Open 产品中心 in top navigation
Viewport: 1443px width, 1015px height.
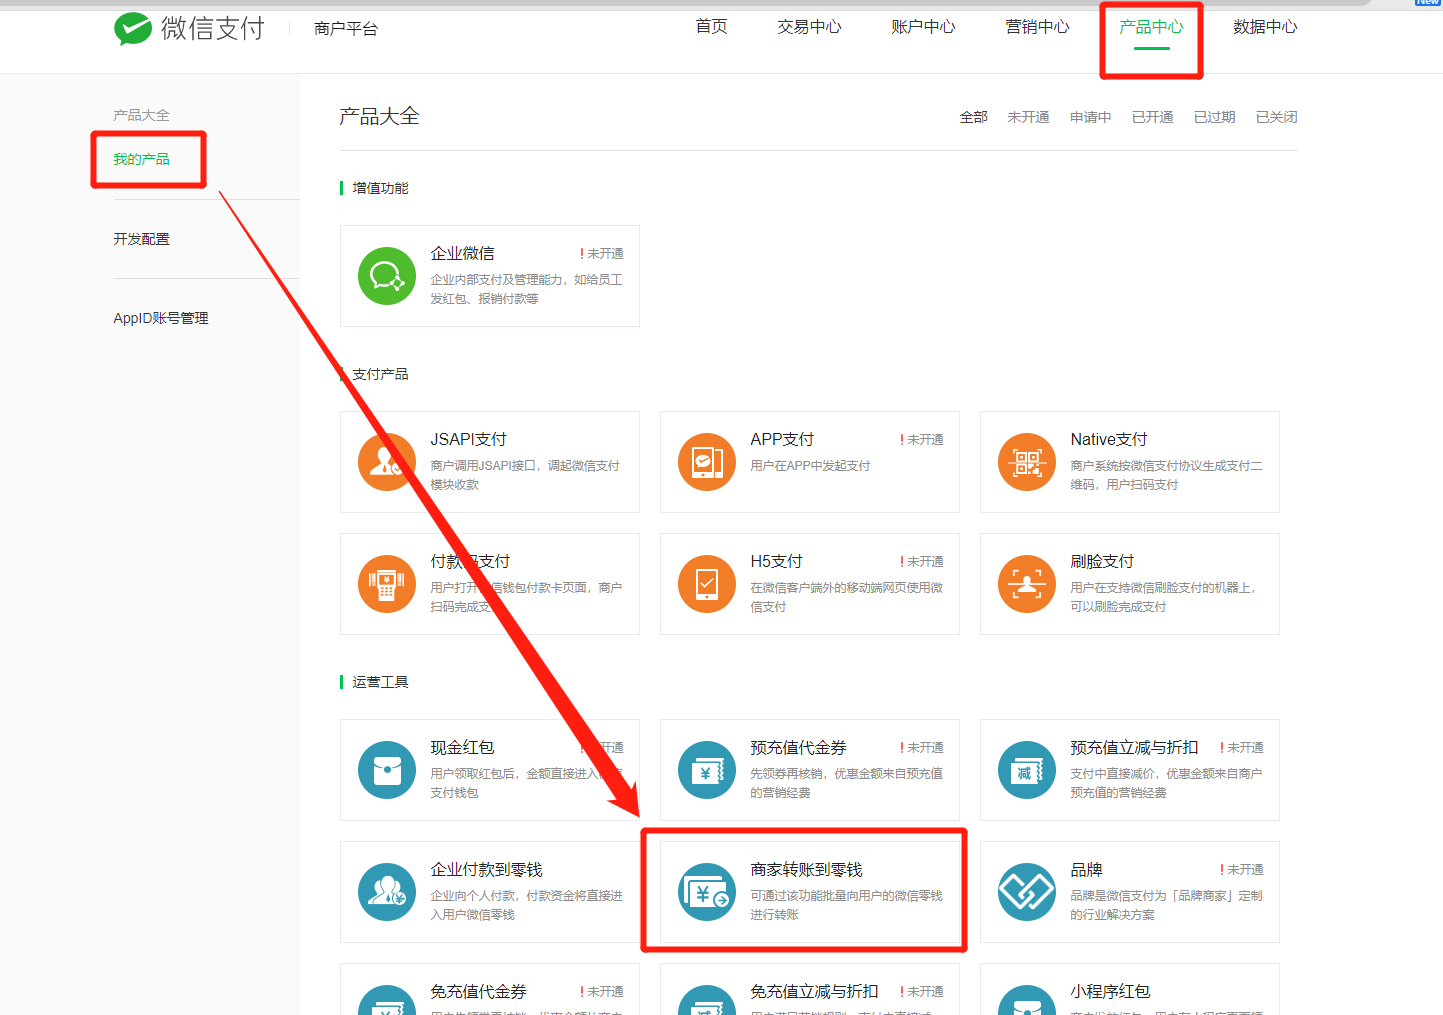pos(1151,27)
